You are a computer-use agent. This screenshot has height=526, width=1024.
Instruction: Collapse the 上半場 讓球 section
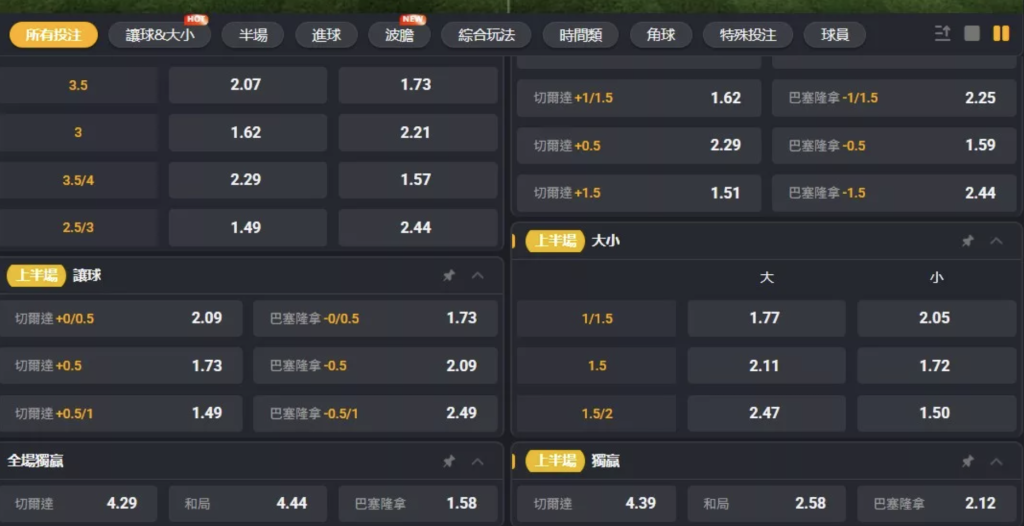(478, 275)
